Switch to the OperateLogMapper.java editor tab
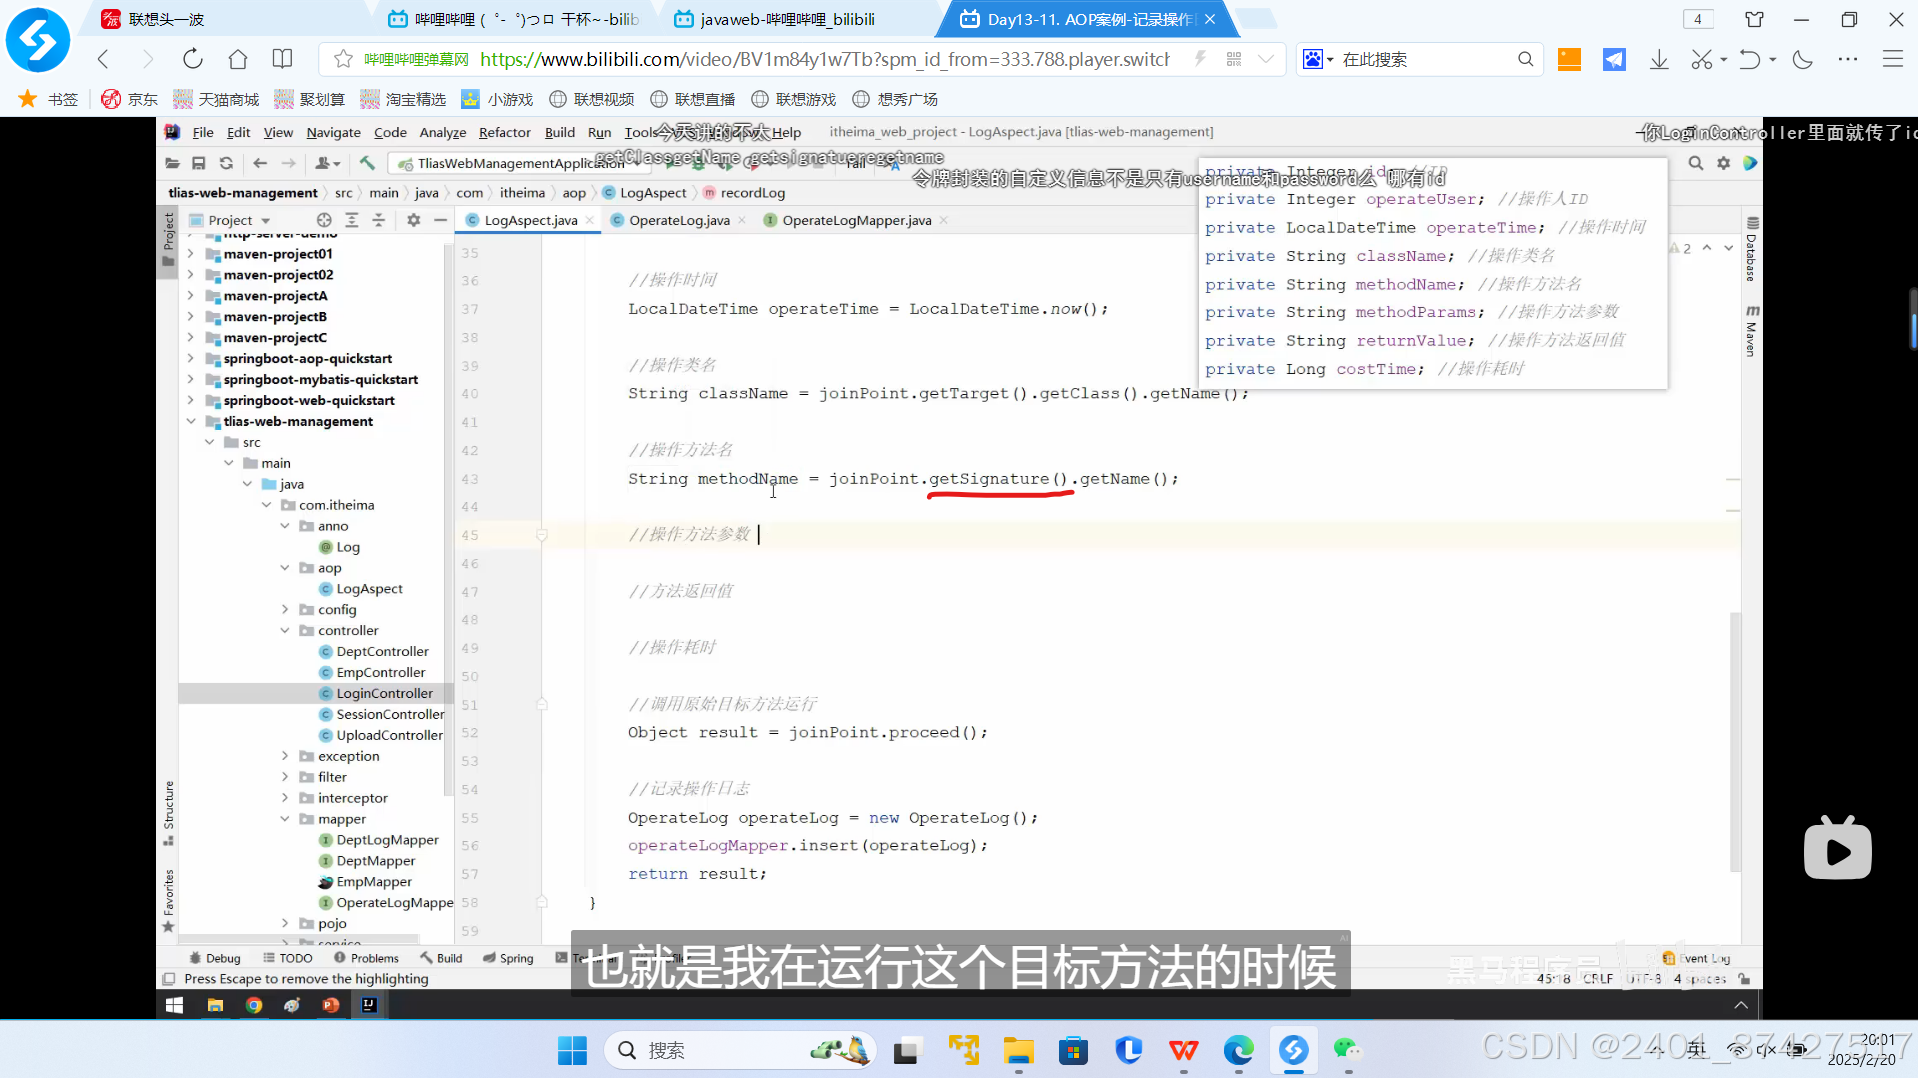 pyautogui.click(x=856, y=220)
